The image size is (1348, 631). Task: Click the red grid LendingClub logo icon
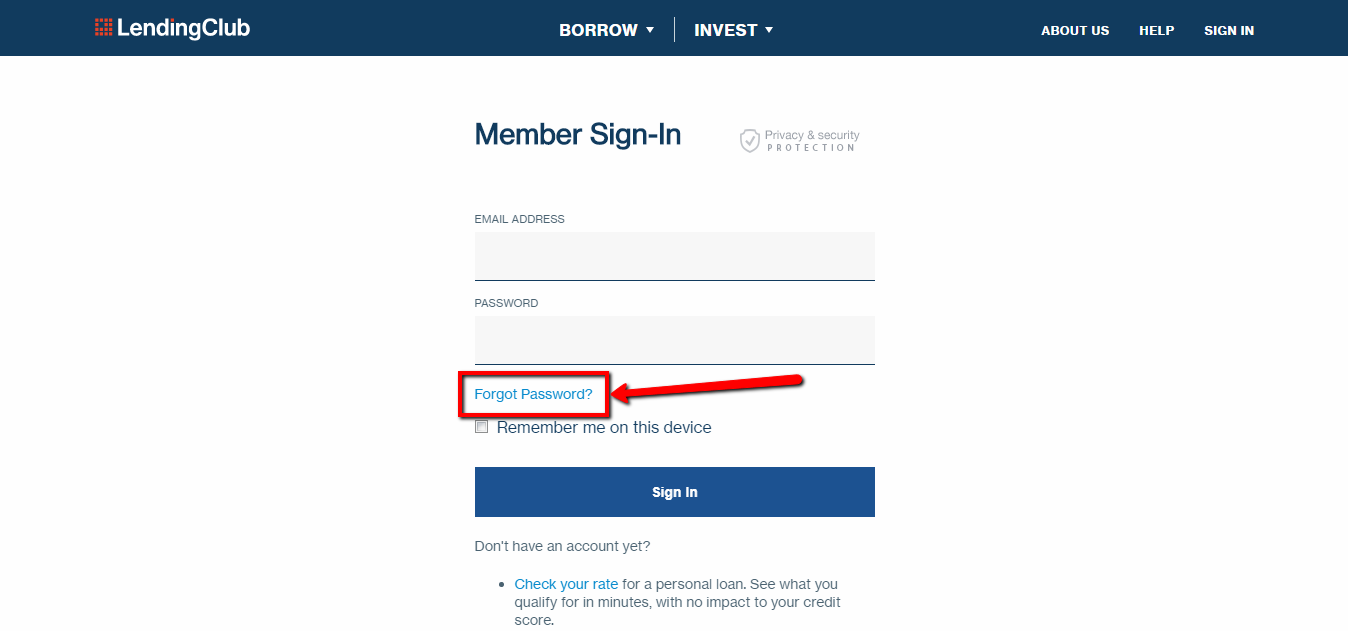point(103,28)
